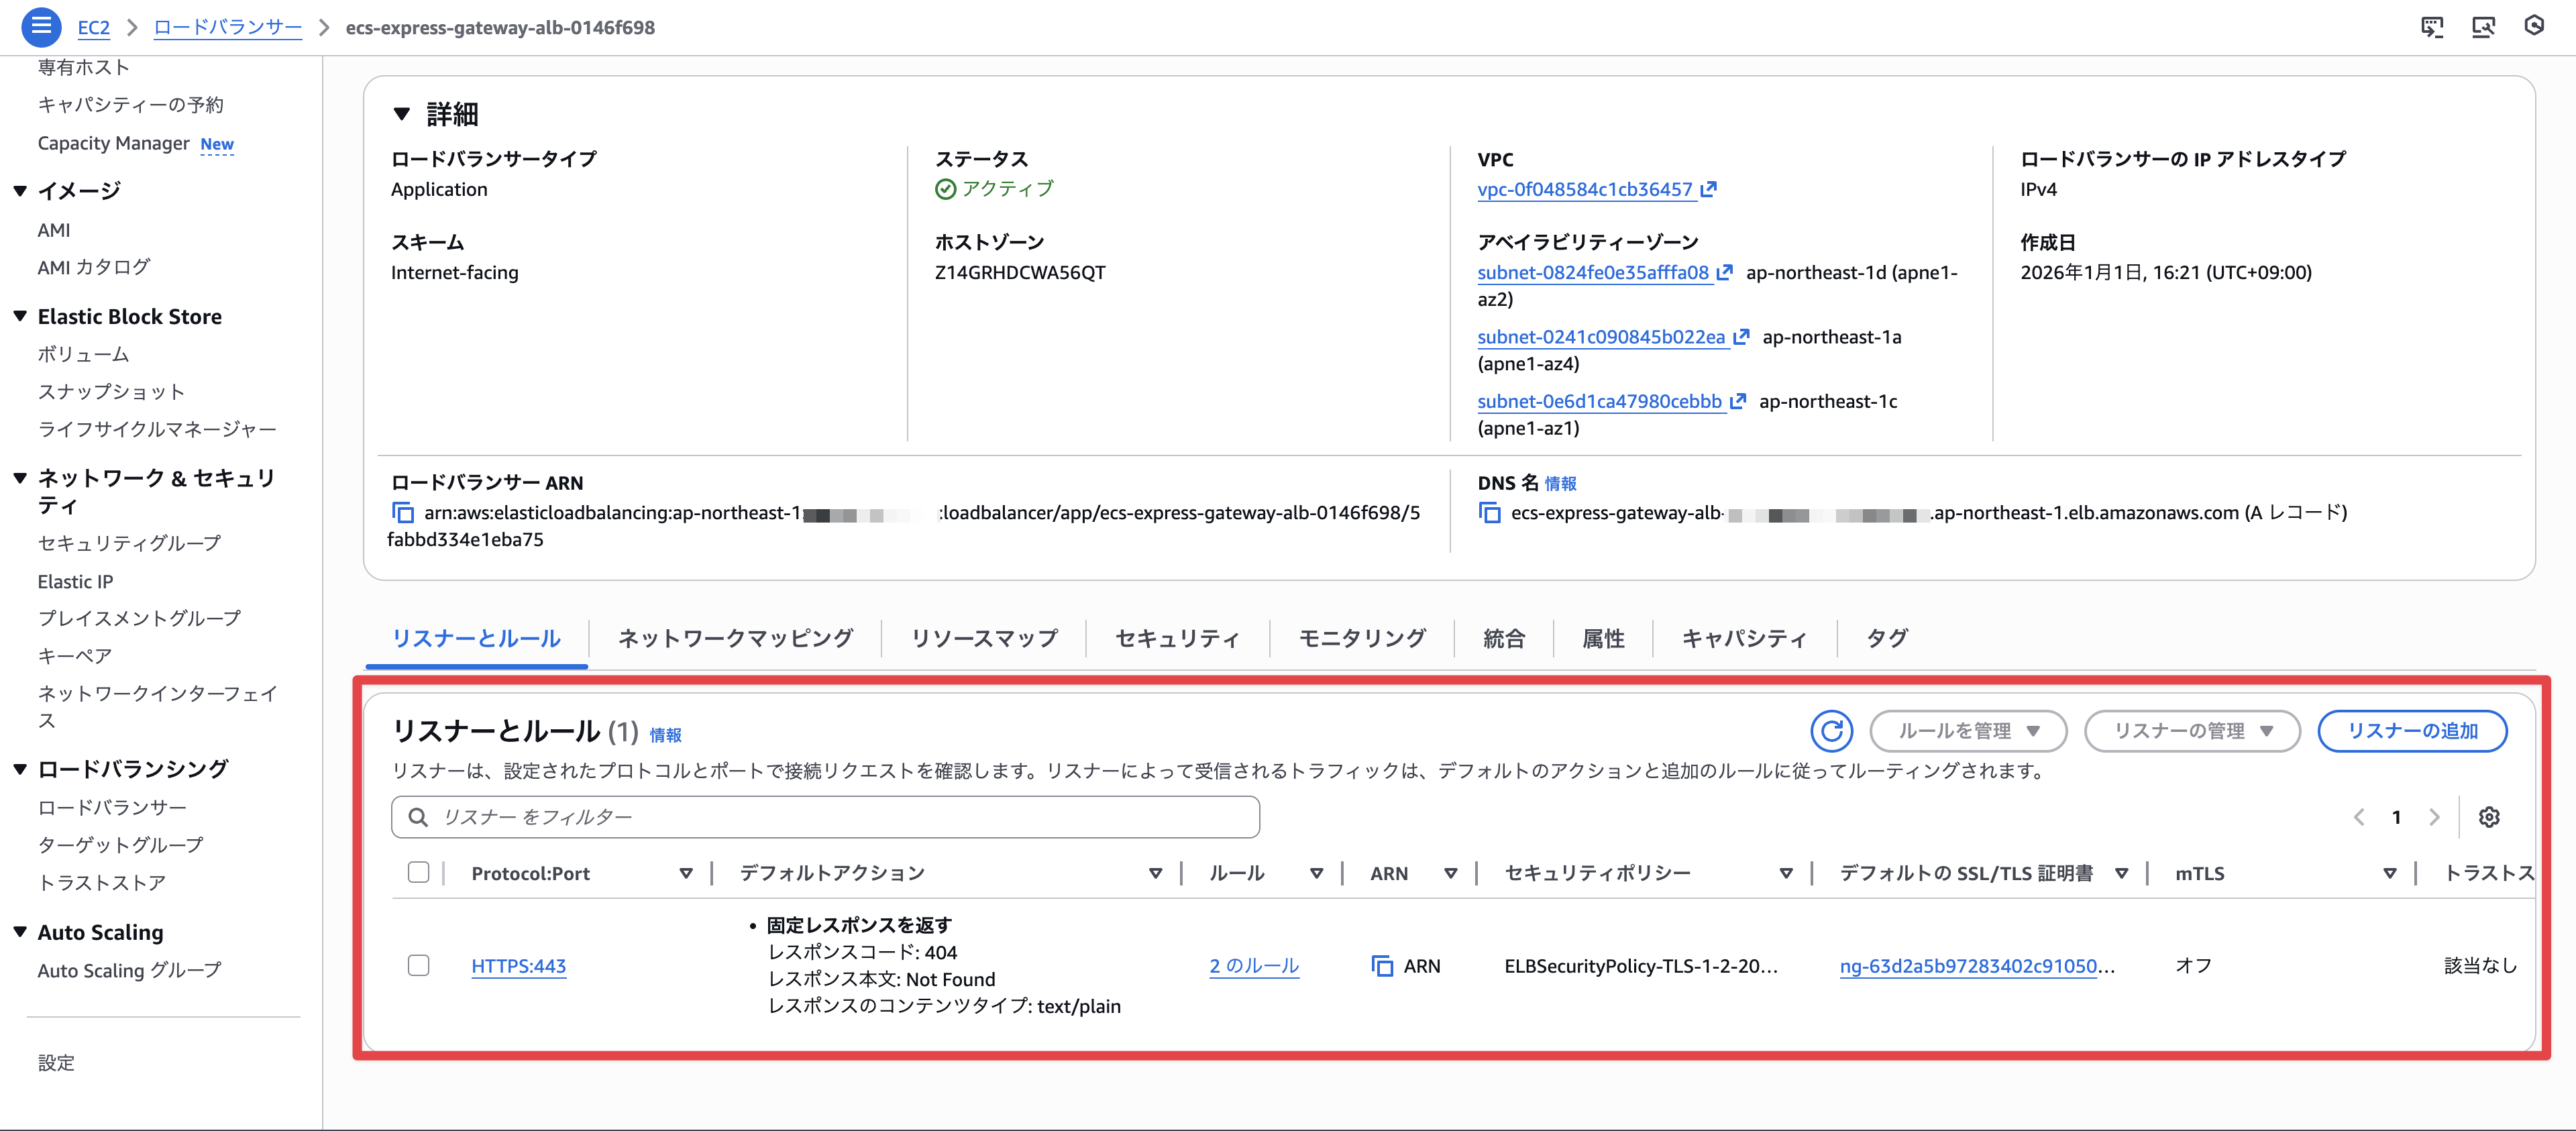Image resolution: width=2576 pixels, height=1131 pixels.
Task: Copy the HTTPS:443 listener ARN
Action: click(x=1382, y=966)
